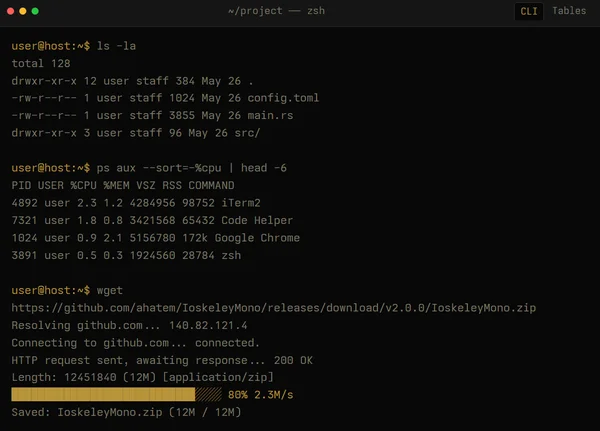Click the 'Connecting to github.com... connected.' line

pyautogui.click(x=135, y=343)
